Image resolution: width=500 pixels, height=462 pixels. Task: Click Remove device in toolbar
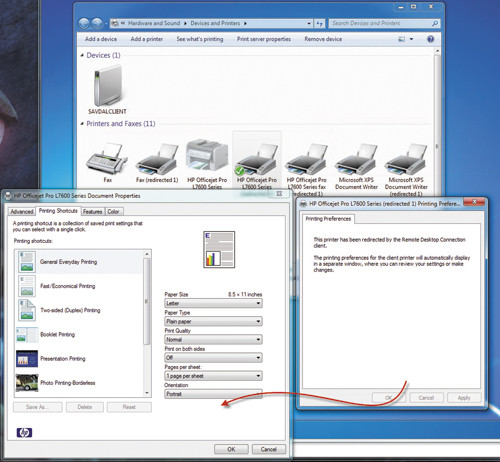(323, 39)
